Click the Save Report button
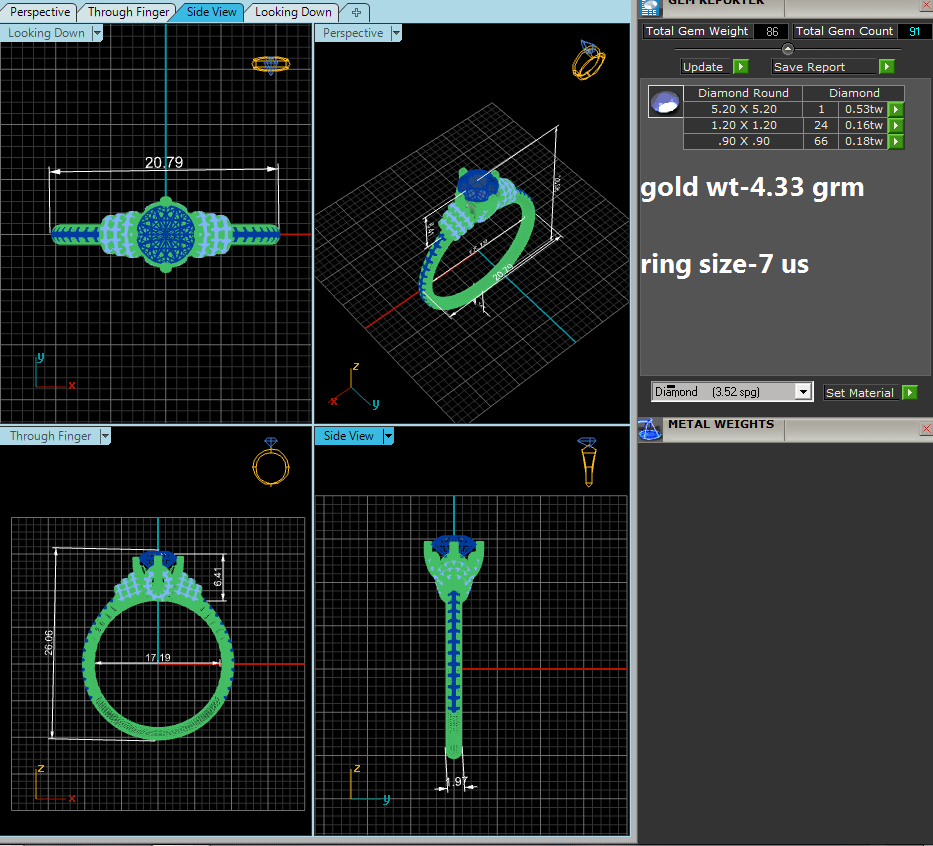 click(823, 67)
